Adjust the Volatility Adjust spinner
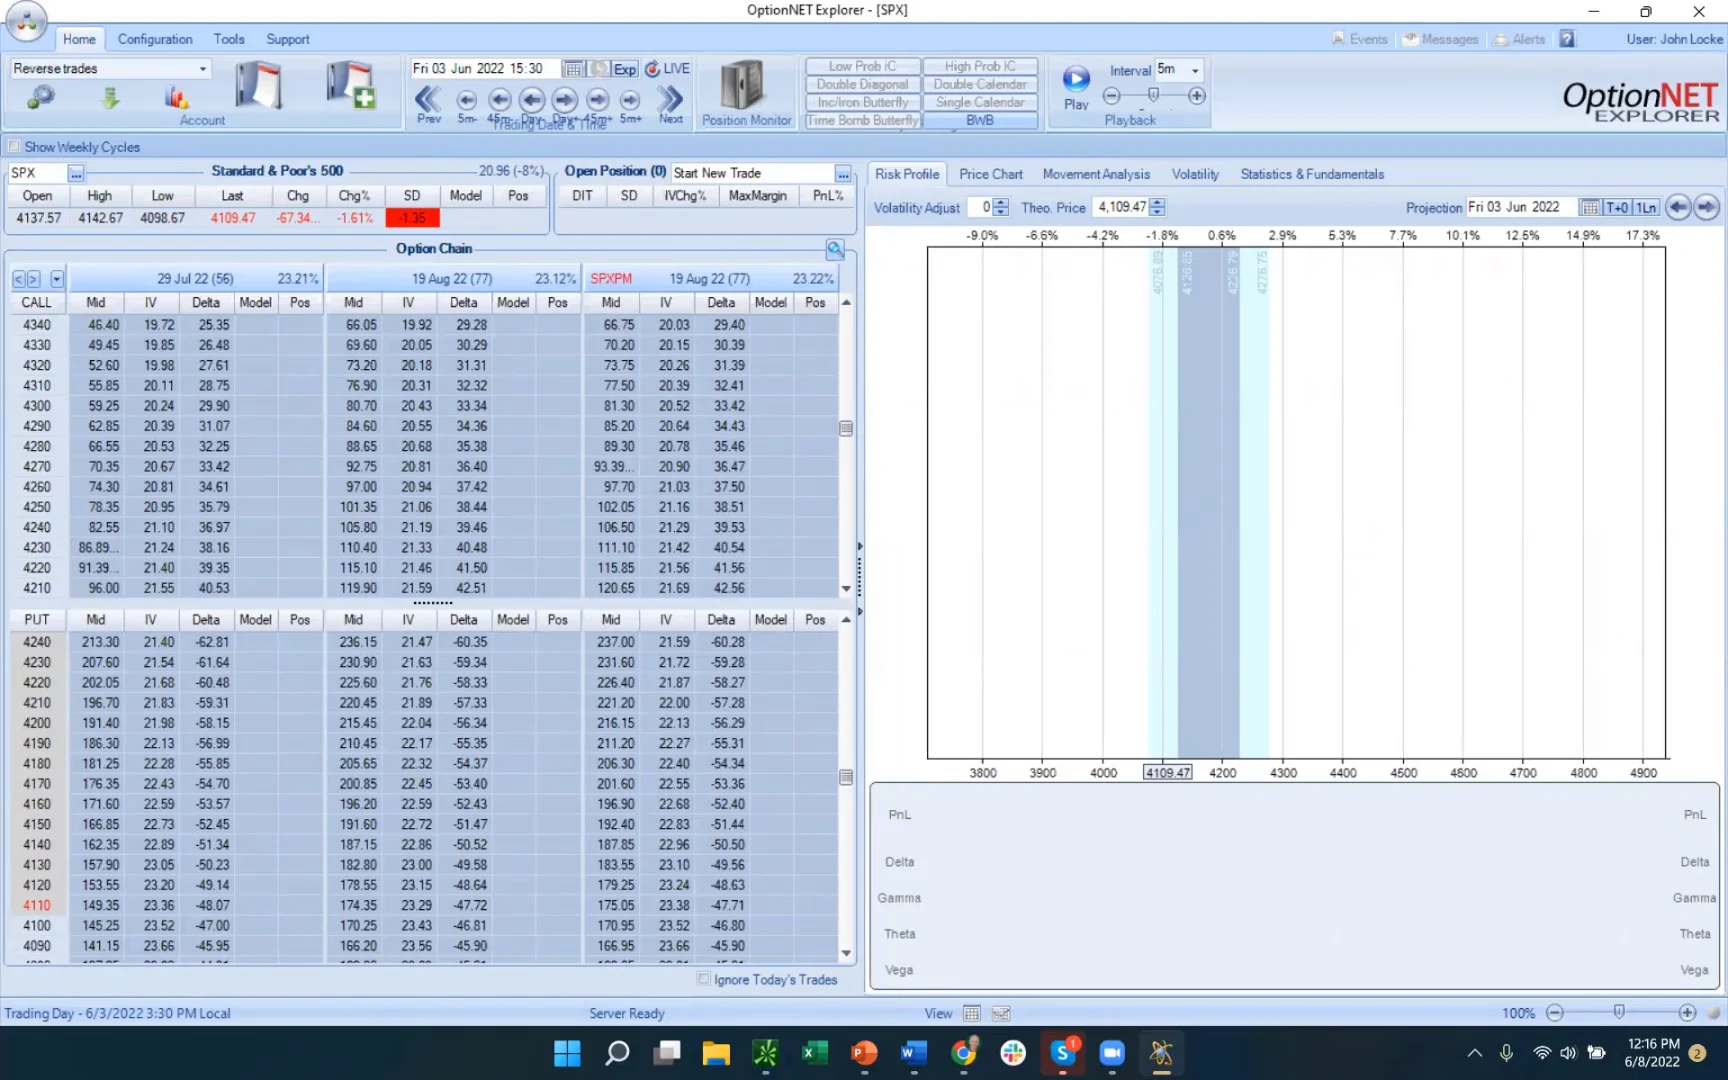Viewport: 1728px width, 1080px height. 1001,207
